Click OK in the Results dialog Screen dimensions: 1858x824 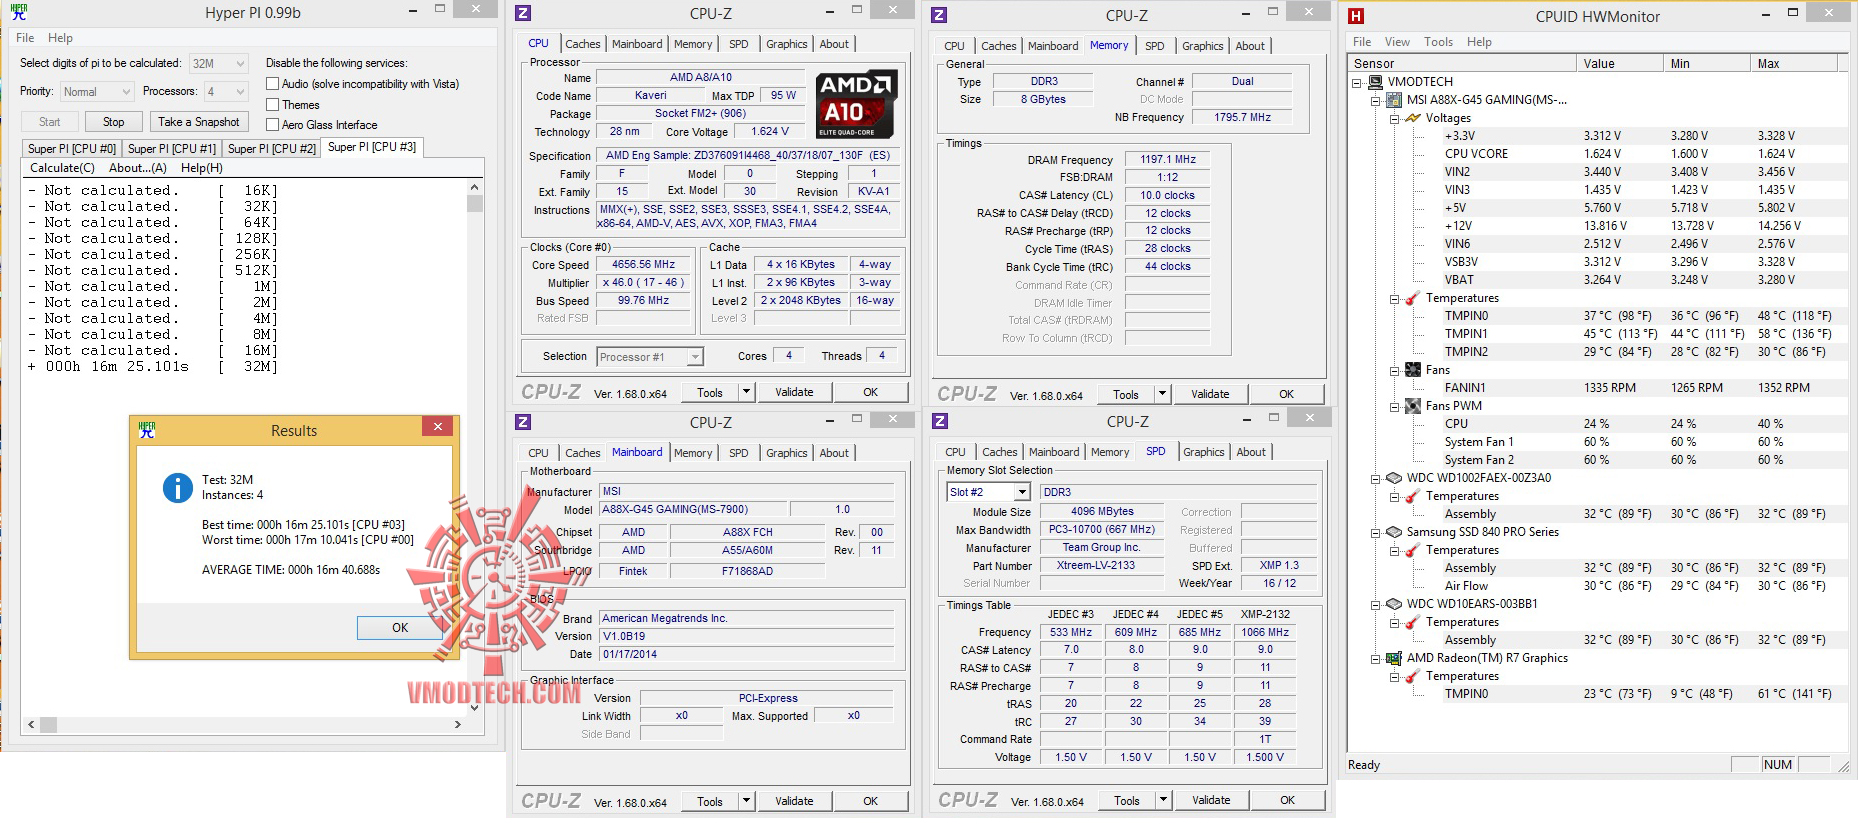pyautogui.click(x=400, y=628)
